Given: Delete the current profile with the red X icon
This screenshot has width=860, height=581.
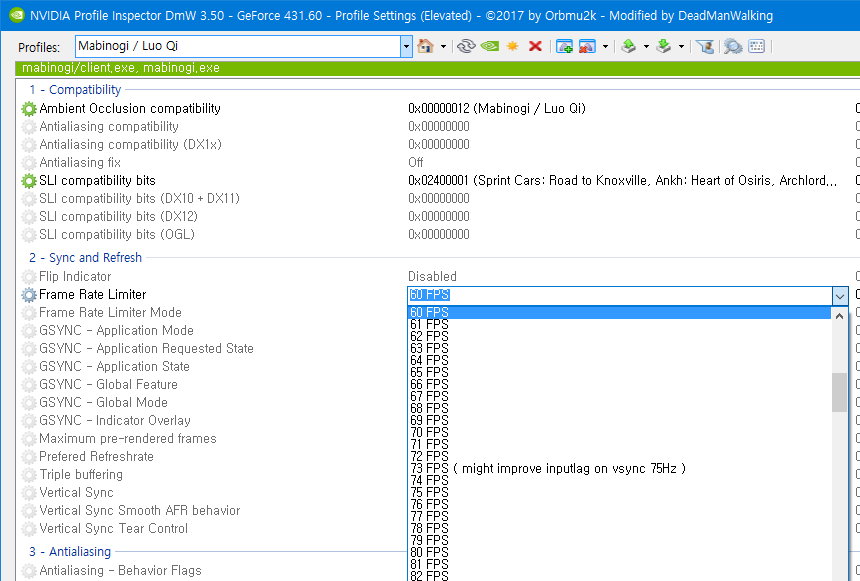Looking at the screenshot, I should pyautogui.click(x=535, y=46).
